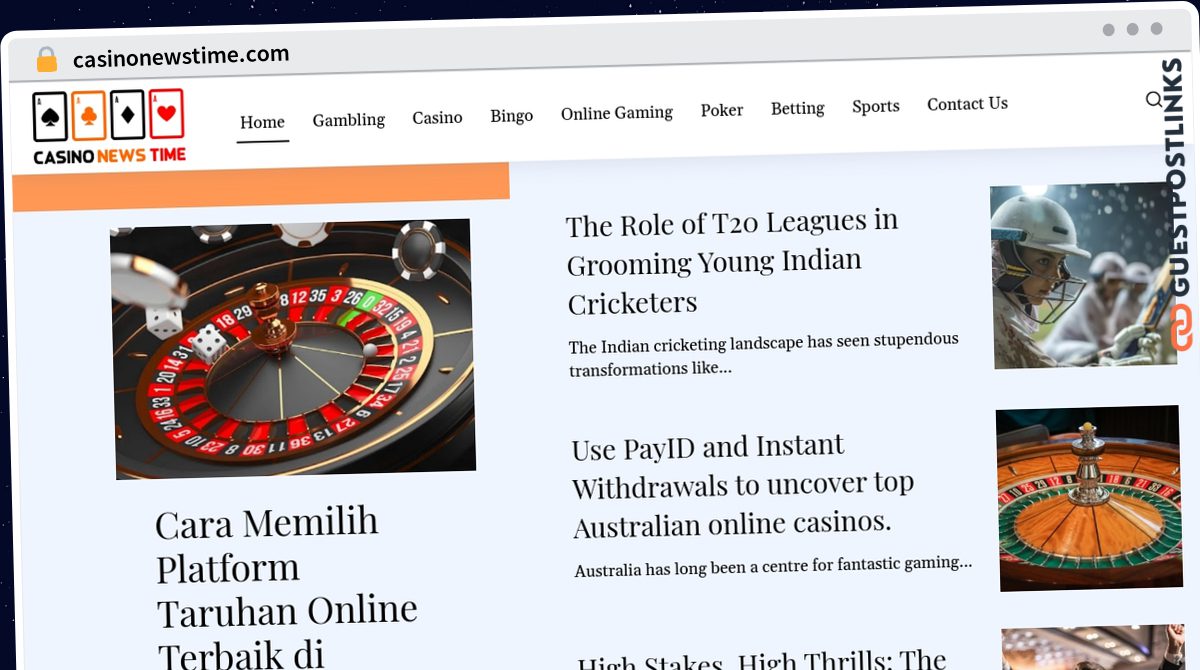Select Sports from the navigation

875,106
